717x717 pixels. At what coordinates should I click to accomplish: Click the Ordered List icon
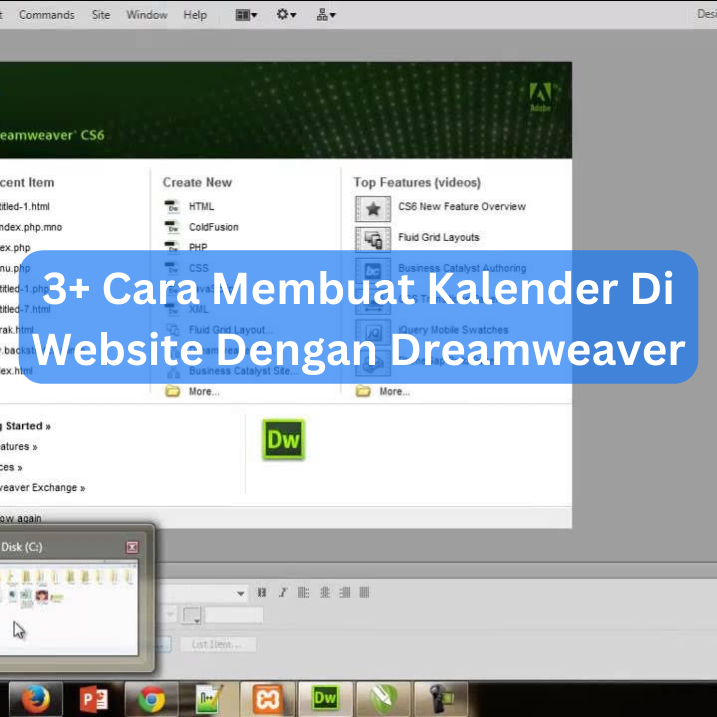pos(325,593)
